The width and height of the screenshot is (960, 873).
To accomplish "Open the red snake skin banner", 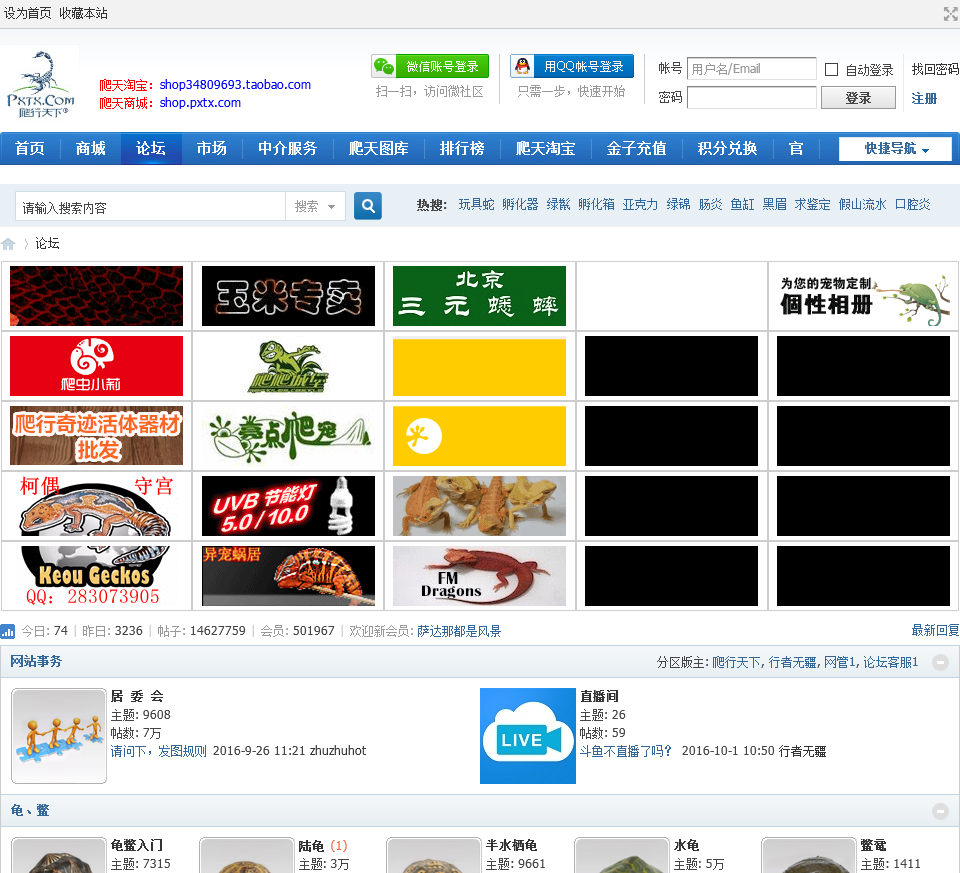I will 96,296.
